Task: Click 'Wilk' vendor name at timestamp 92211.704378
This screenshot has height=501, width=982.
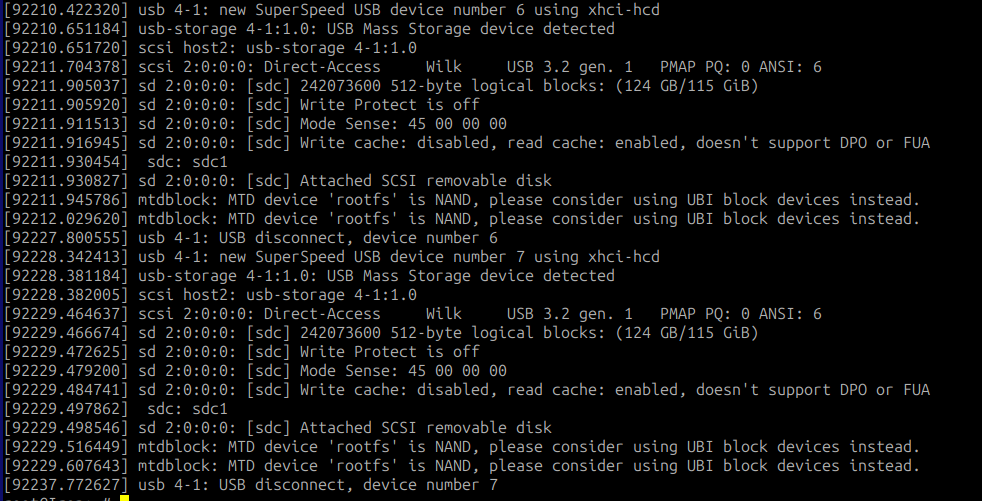Action: click(x=443, y=67)
